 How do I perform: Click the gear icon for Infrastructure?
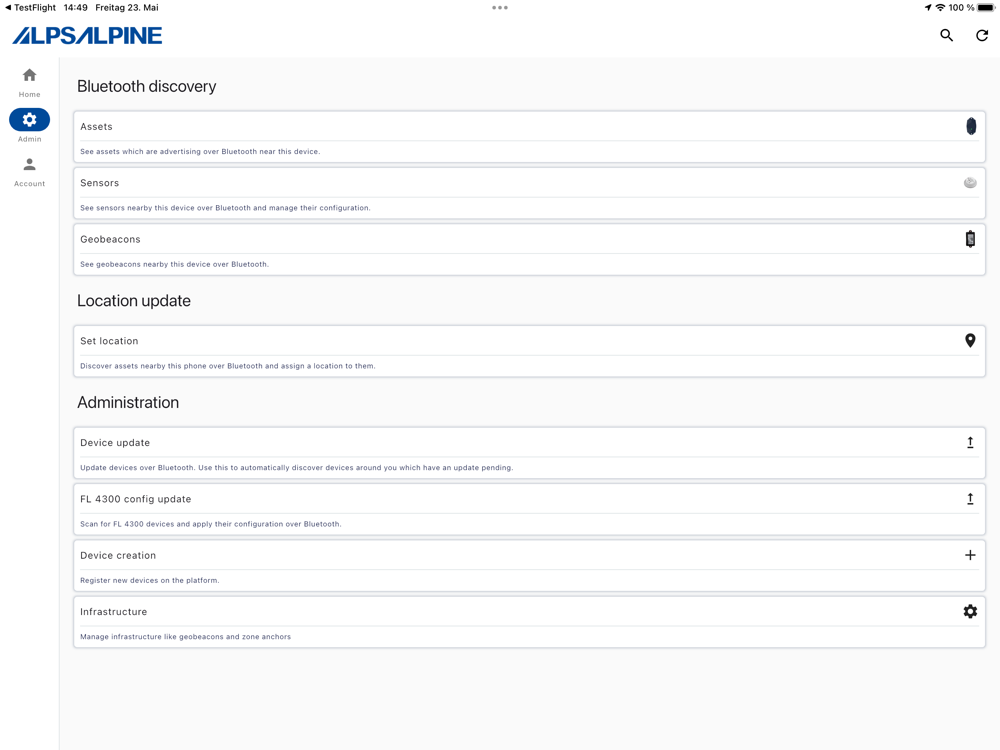coord(970,612)
